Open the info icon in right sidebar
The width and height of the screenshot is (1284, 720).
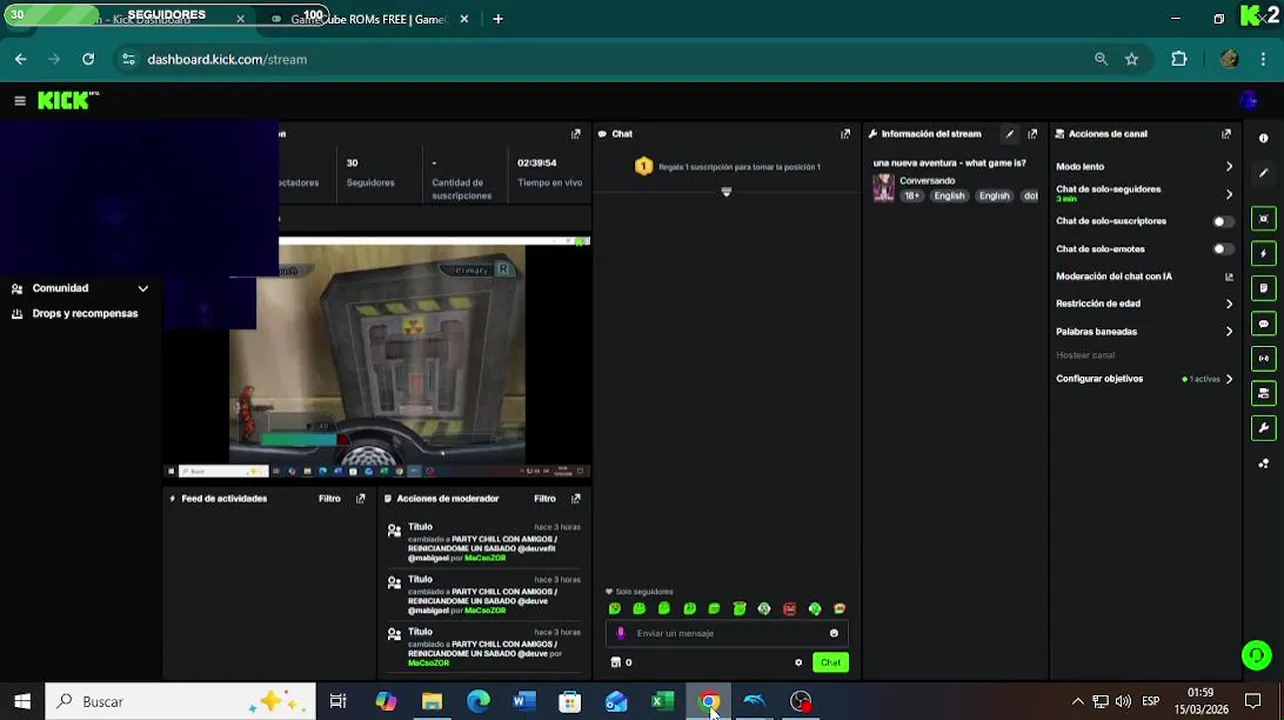pyautogui.click(x=1263, y=139)
